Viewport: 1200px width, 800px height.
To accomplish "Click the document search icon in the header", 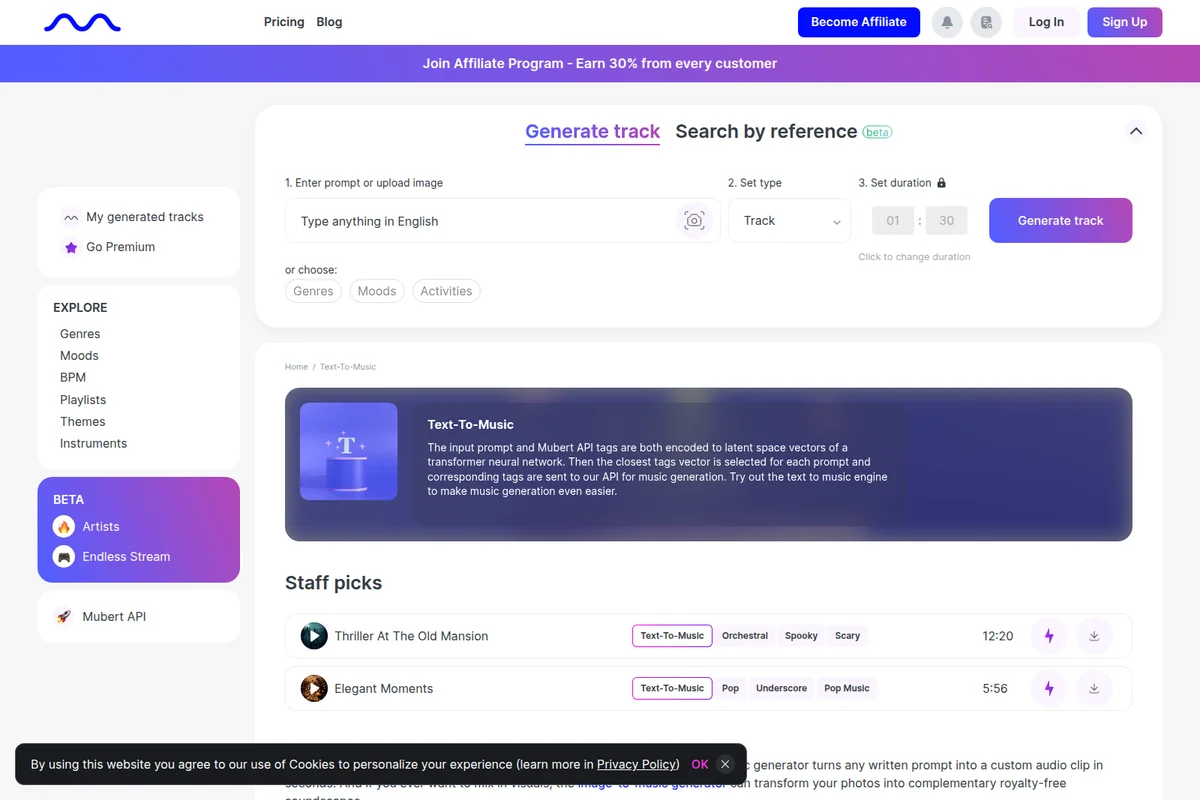I will (x=986, y=21).
